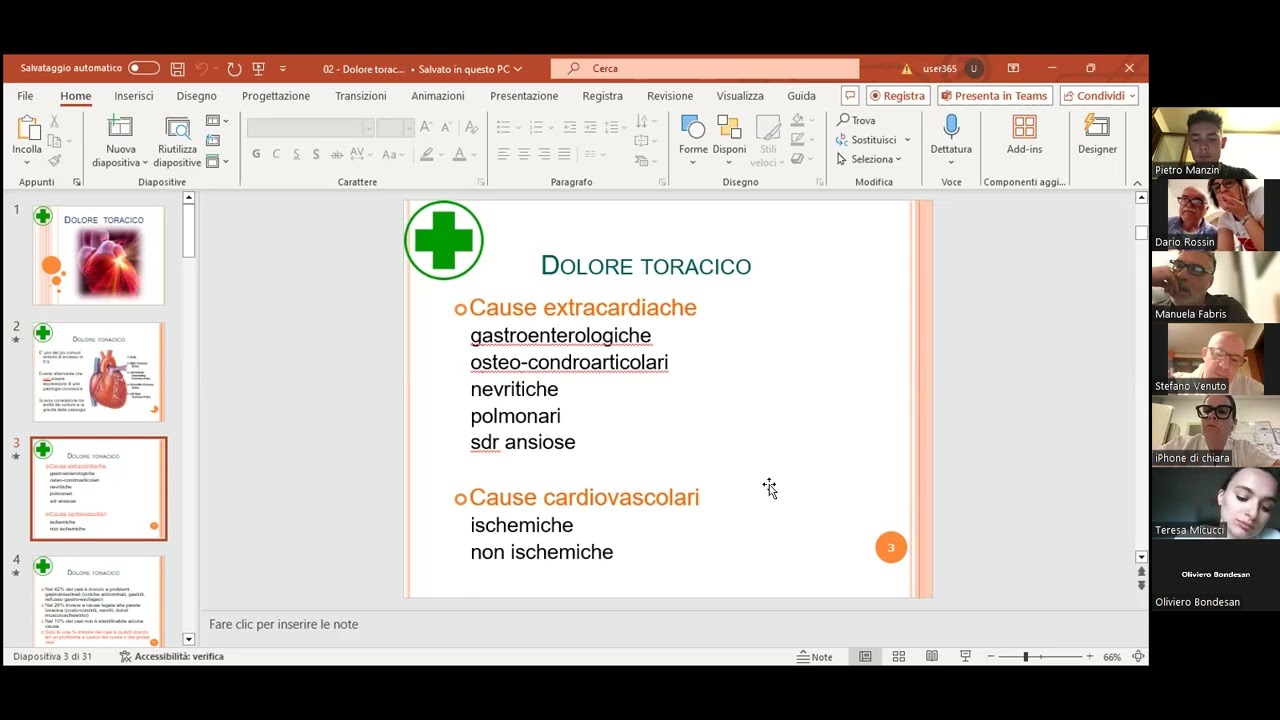This screenshot has width=1280, height=720.
Task: Open the Progettazione tab
Action: point(276,96)
